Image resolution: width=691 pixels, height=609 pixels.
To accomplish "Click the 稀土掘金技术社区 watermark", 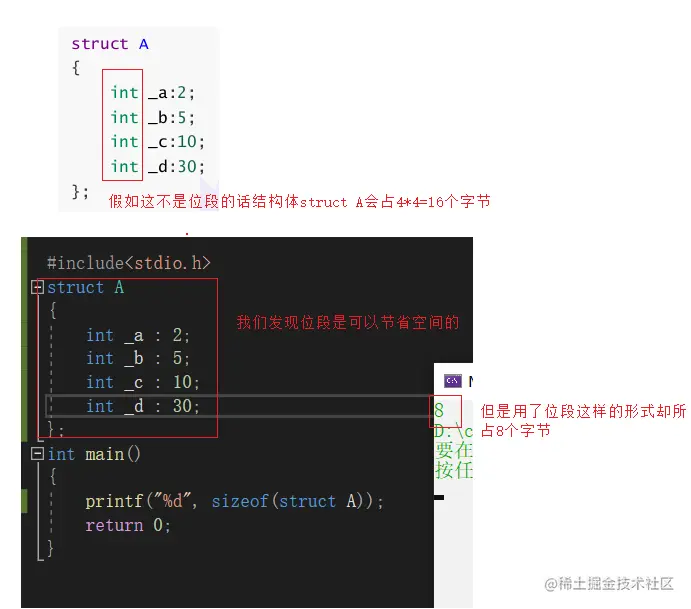I will (609, 583).
